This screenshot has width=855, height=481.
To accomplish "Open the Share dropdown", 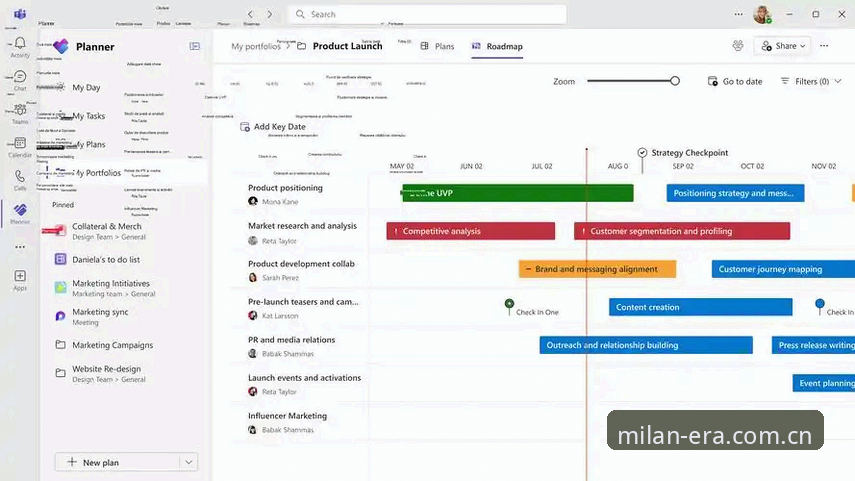I will click(782, 46).
